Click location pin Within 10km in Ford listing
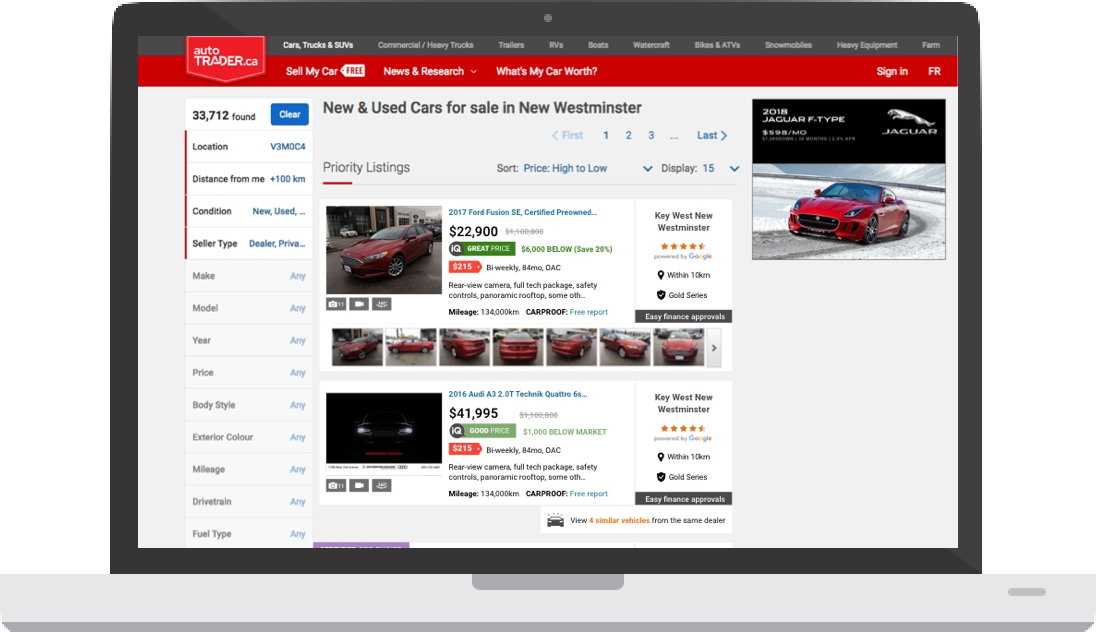The image size is (1096, 632). pos(661,275)
